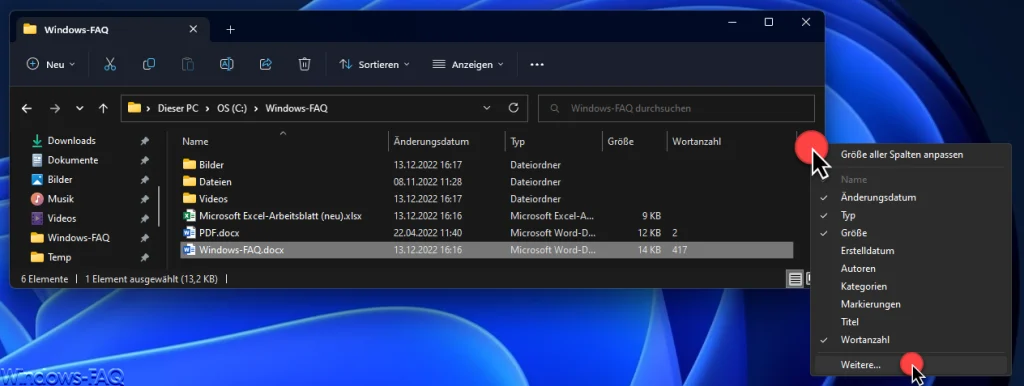This screenshot has height=386, width=1024.
Task: Go forward with the right arrow
Action: coord(55,108)
